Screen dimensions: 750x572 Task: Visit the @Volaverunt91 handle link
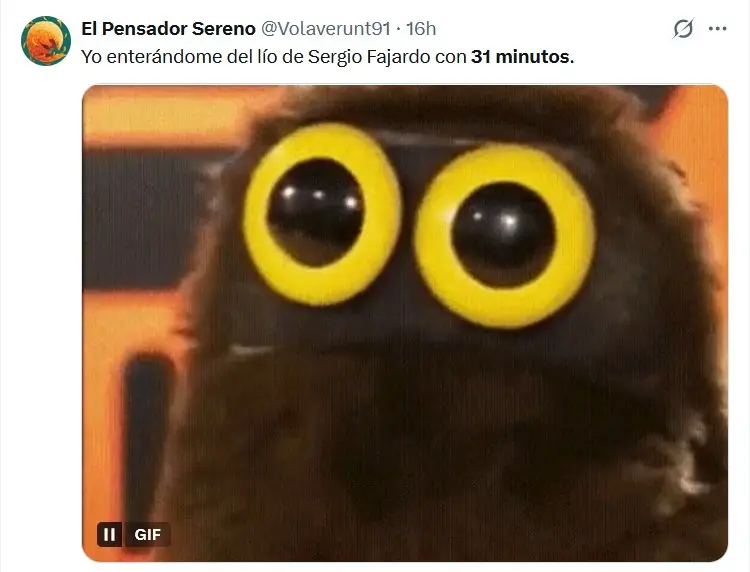pos(326,29)
